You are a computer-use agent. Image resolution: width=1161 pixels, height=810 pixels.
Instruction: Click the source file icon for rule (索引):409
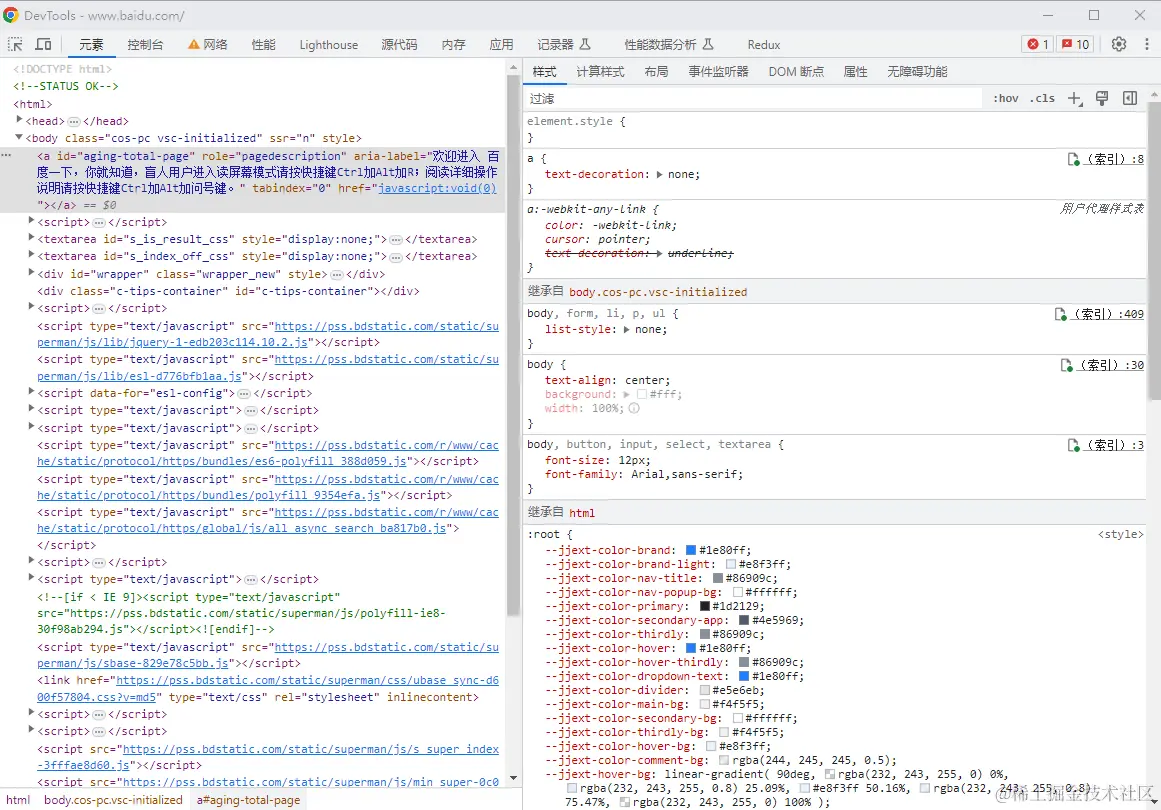[1060, 314]
